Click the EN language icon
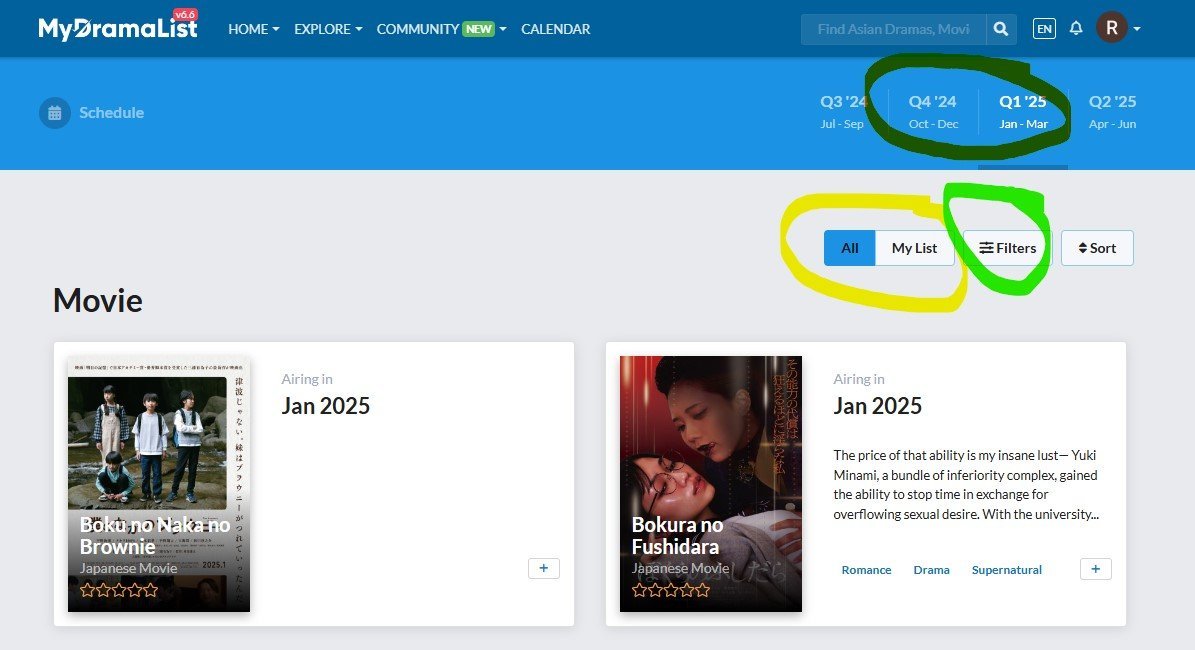The image size is (1195, 650). (x=1044, y=29)
